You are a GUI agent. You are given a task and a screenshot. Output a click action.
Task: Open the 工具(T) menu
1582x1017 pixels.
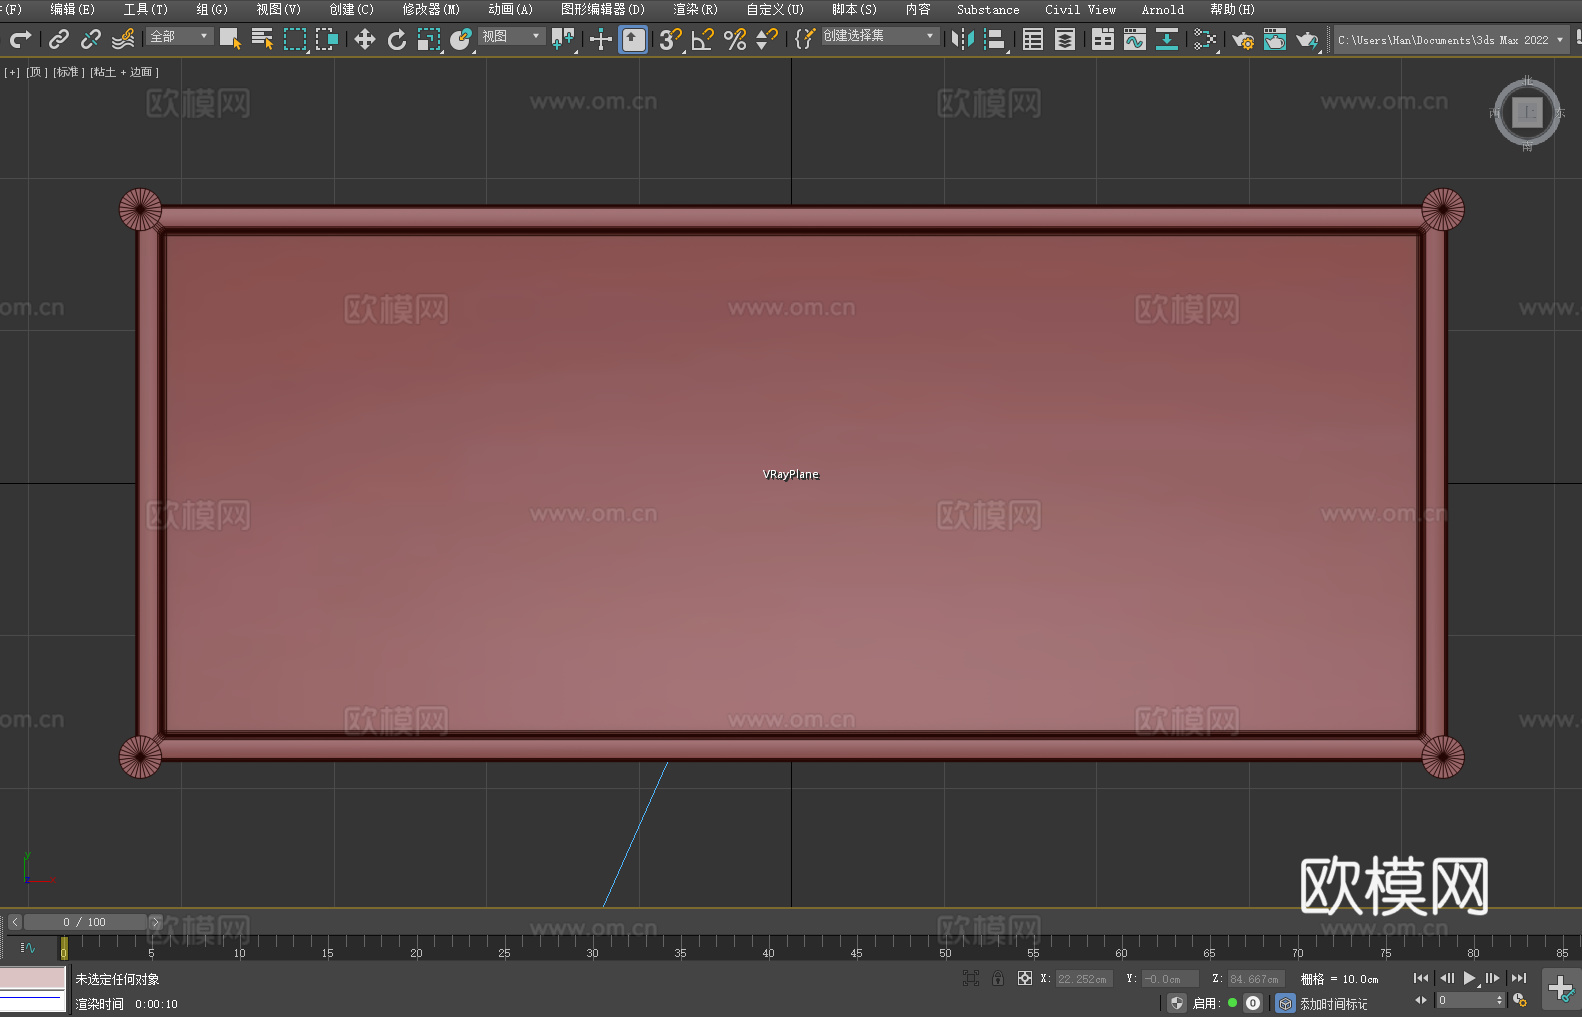point(145,9)
